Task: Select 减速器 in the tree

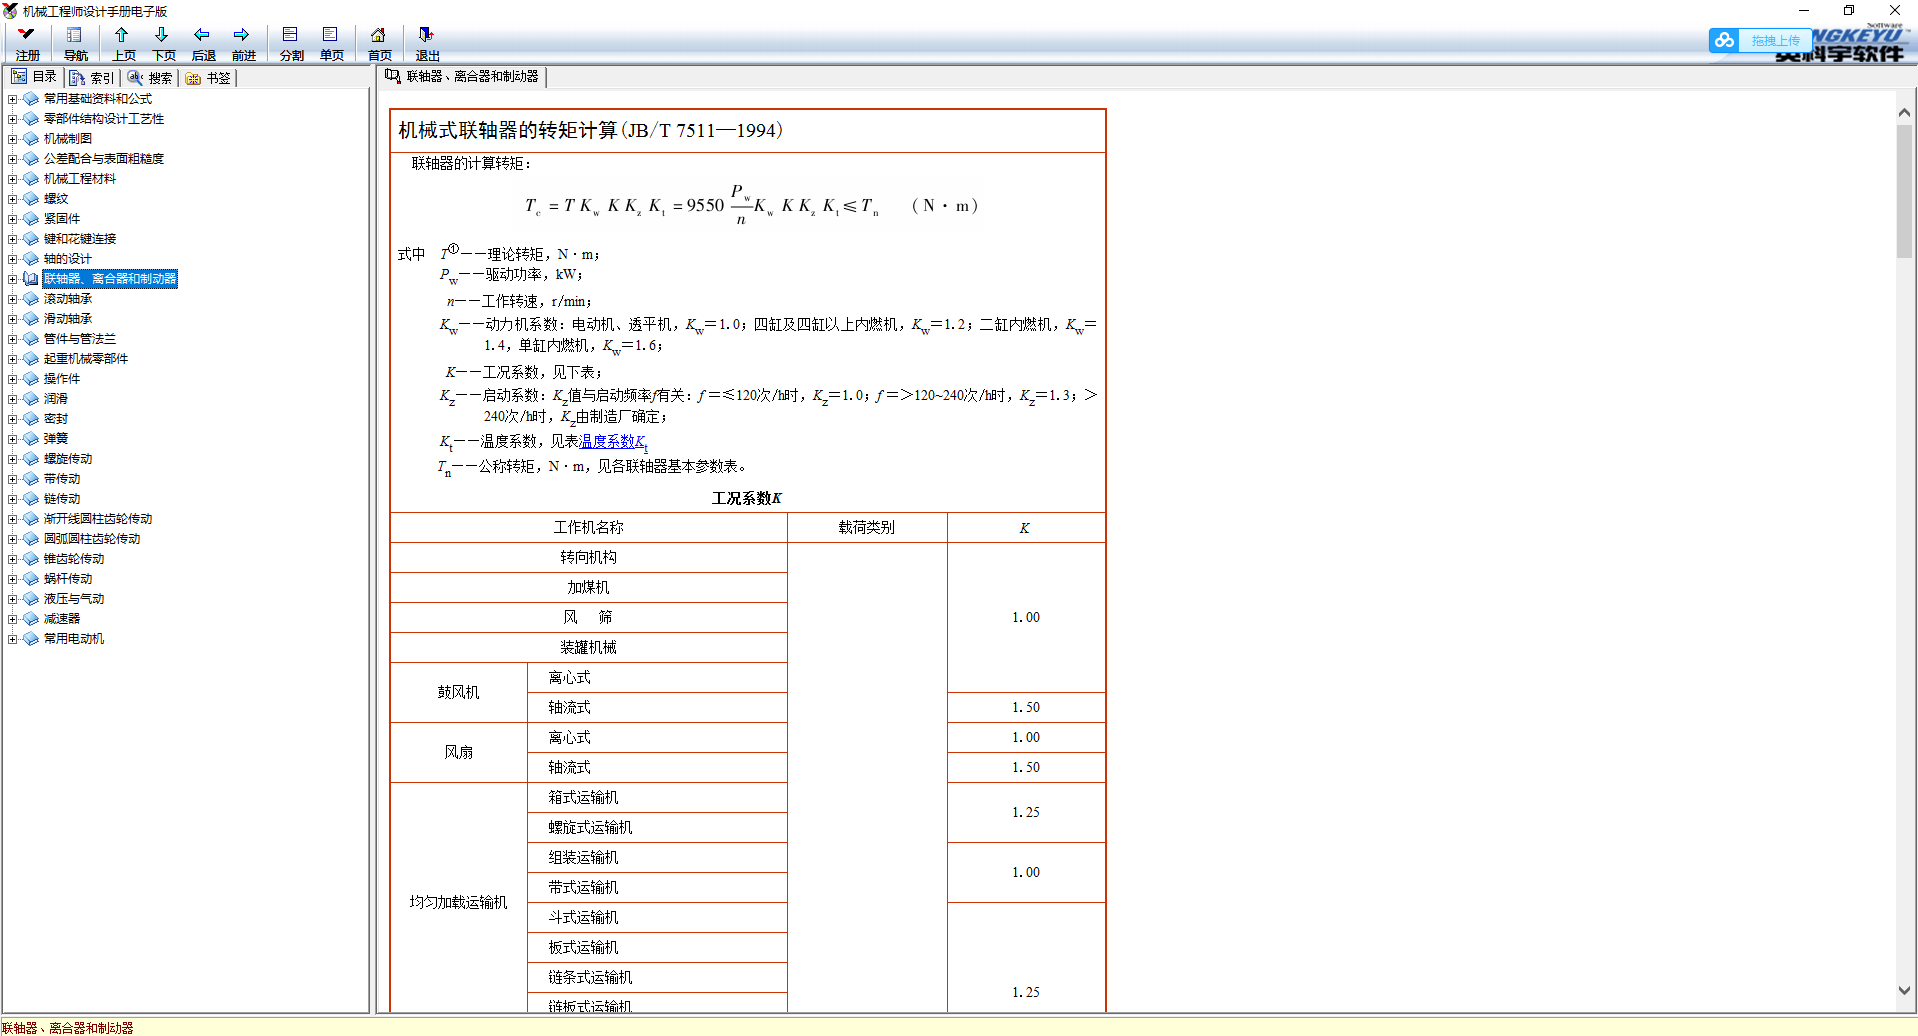Action: point(62,619)
